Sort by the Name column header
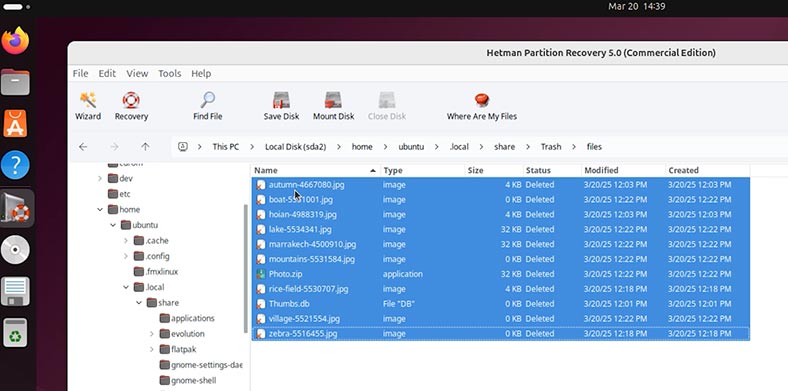The image size is (788, 391). click(316, 170)
